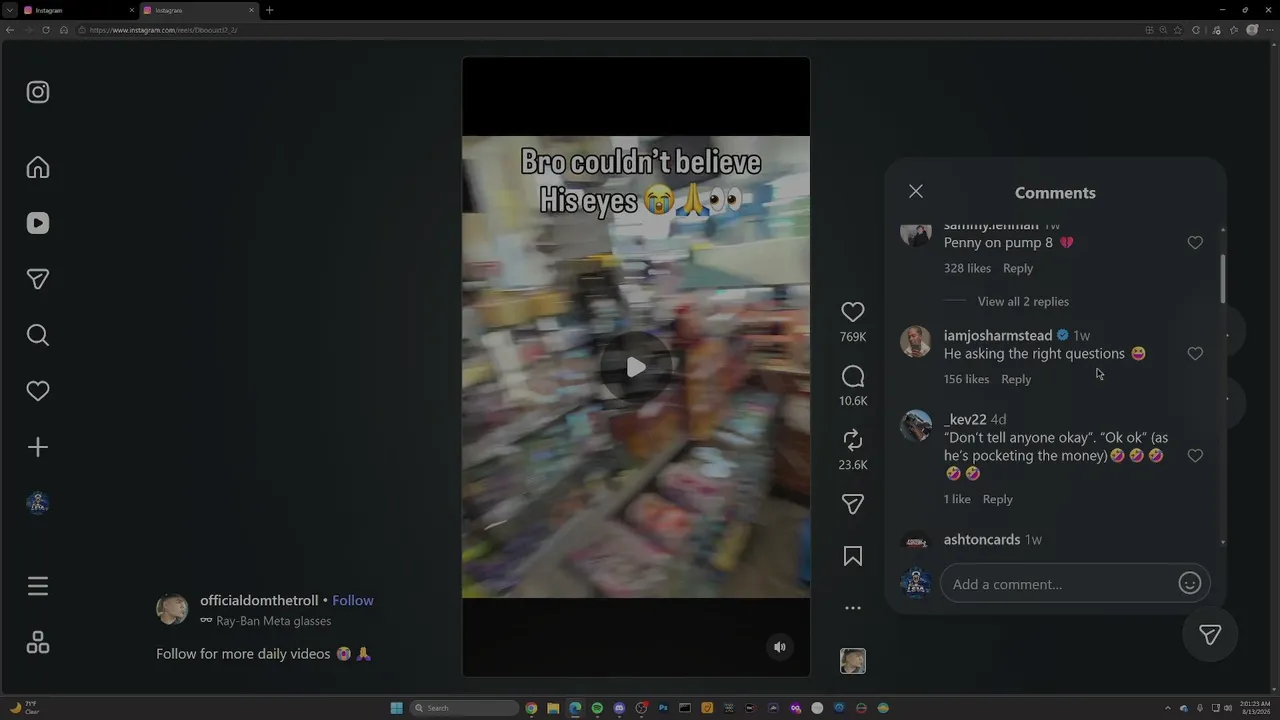Open the More hamburger menu

[38, 586]
